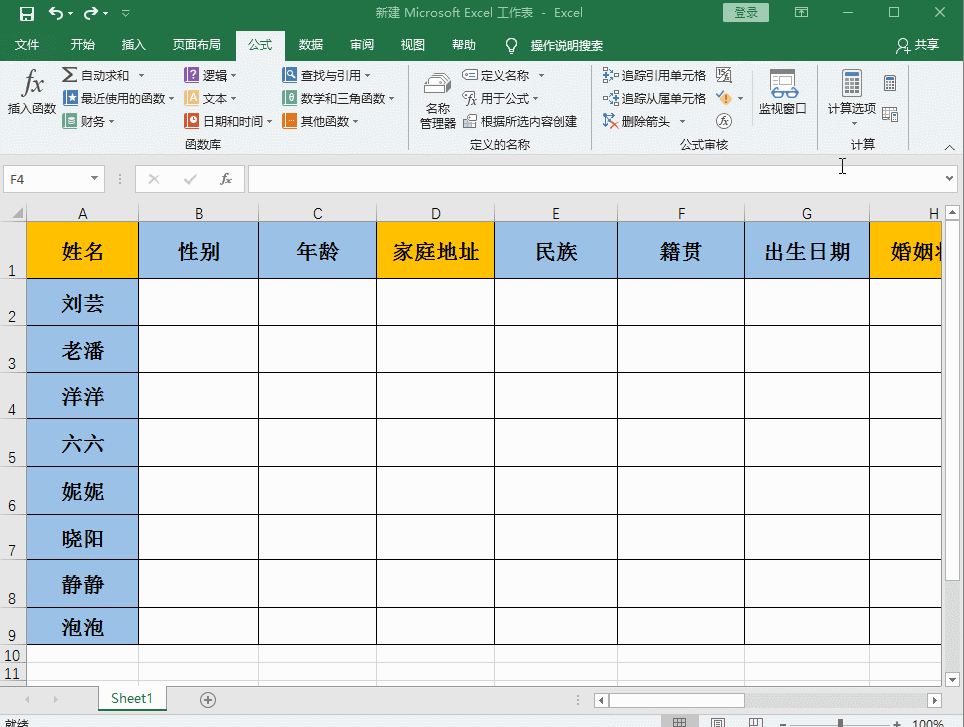Viewport: 964px width, 727px height.
Task: Toggle Page Break Preview in the status bar
Action: click(x=754, y=719)
